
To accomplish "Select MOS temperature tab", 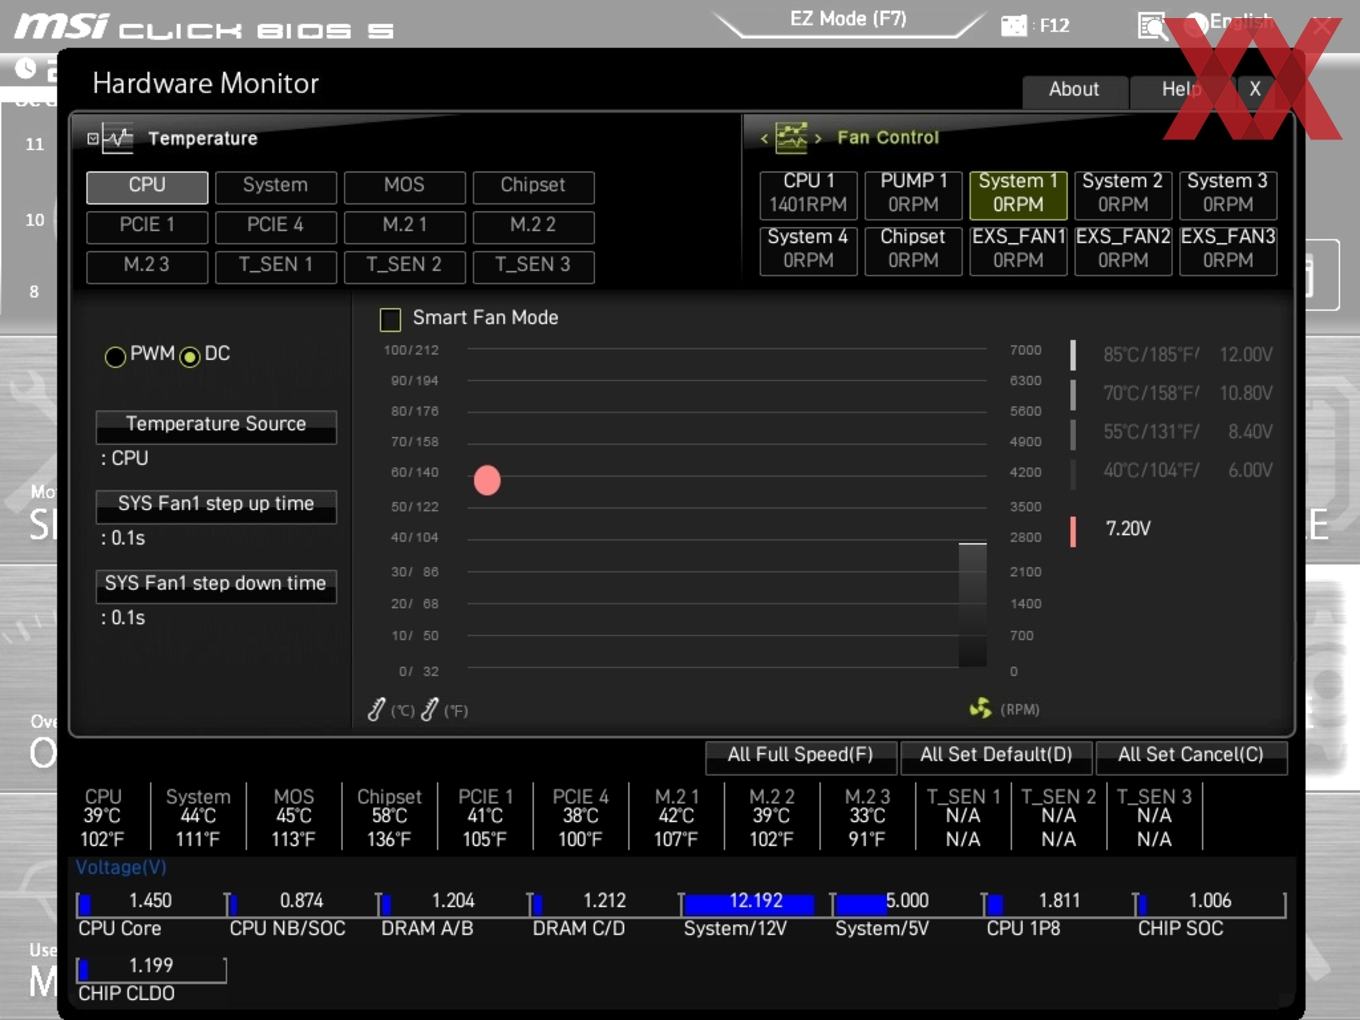I will pos(404,186).
